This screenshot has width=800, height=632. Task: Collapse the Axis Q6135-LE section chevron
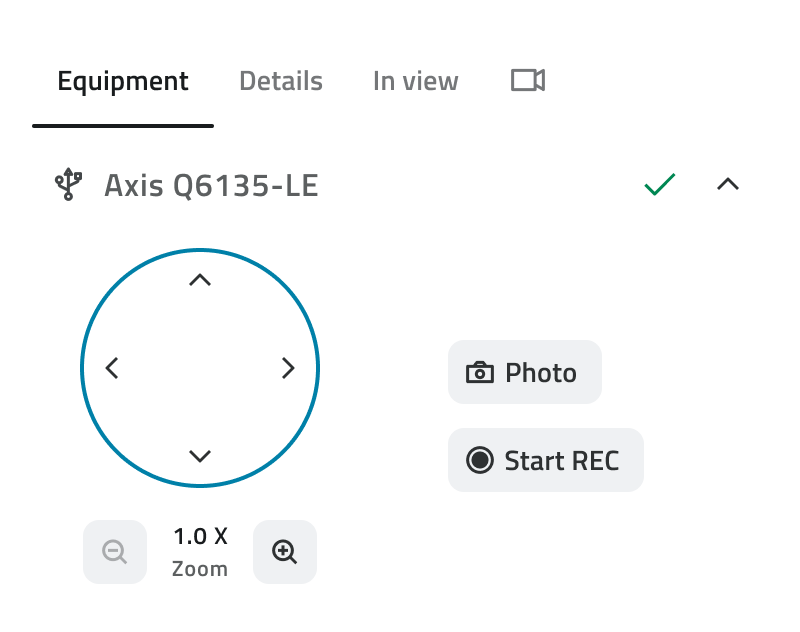(x=728, y=184)
